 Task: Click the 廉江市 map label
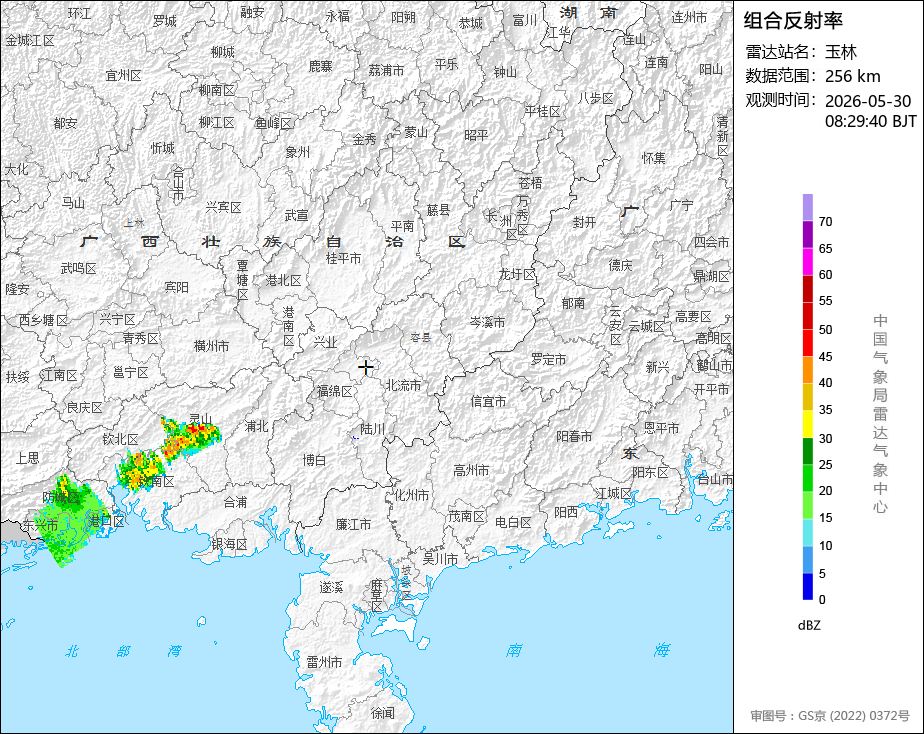(354, 524)
